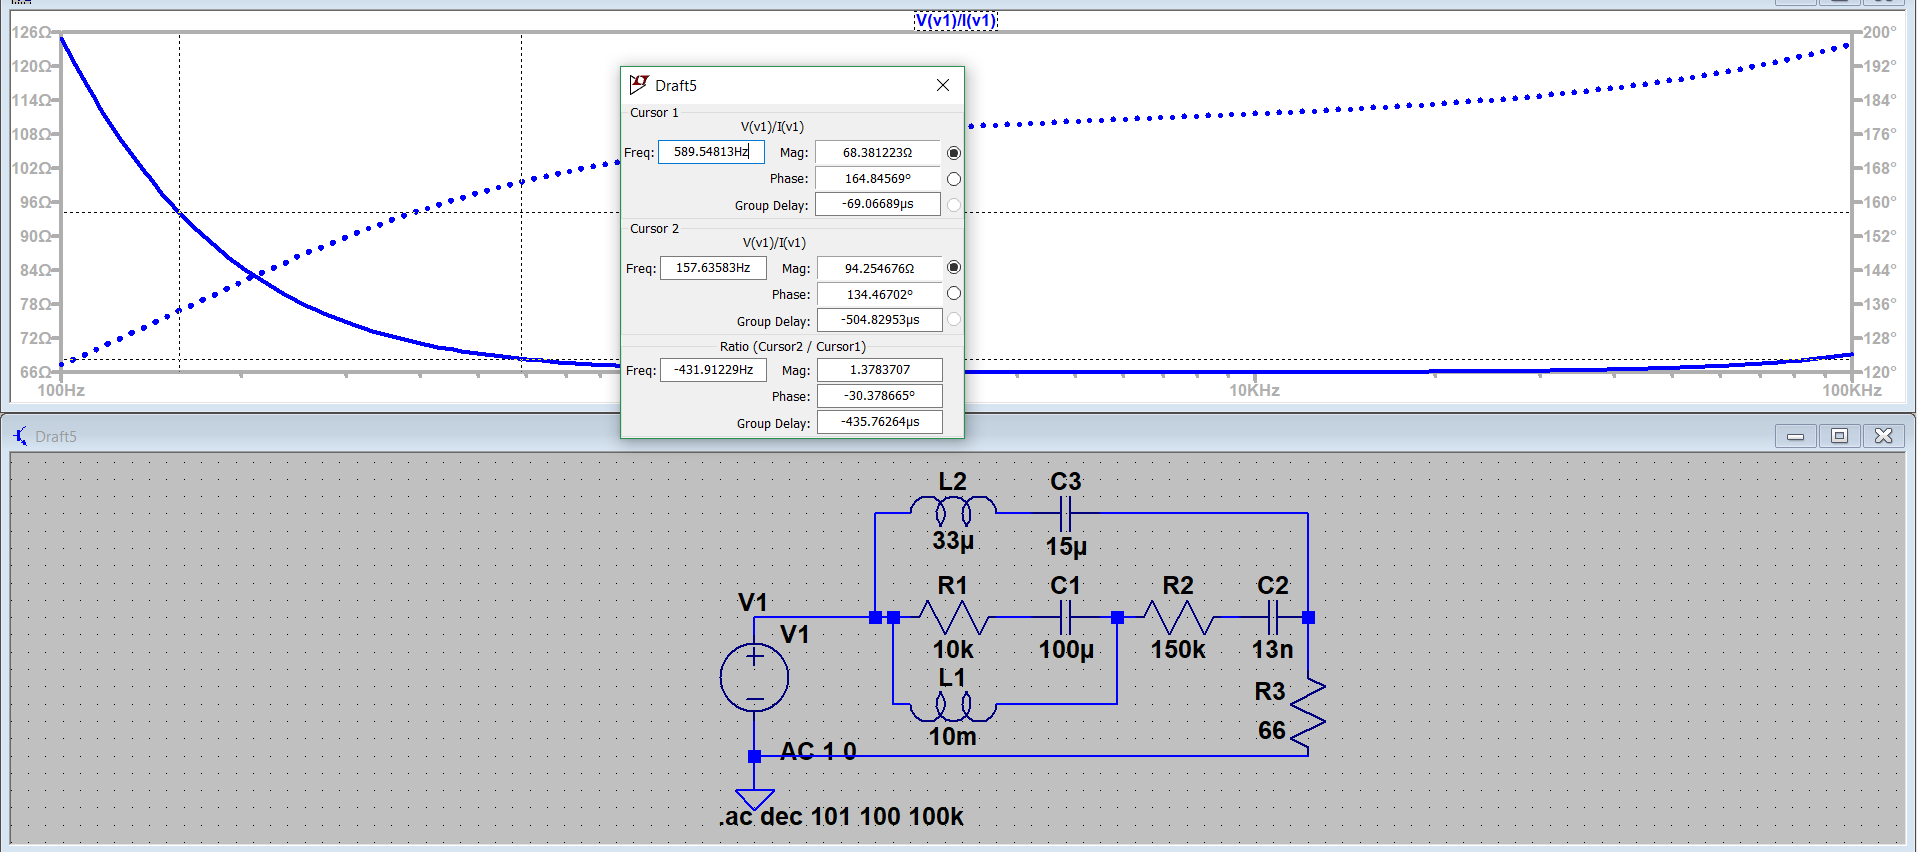
Task: Click the C3 reference label
Action: pyautogui.click(x=1066, y=481)
